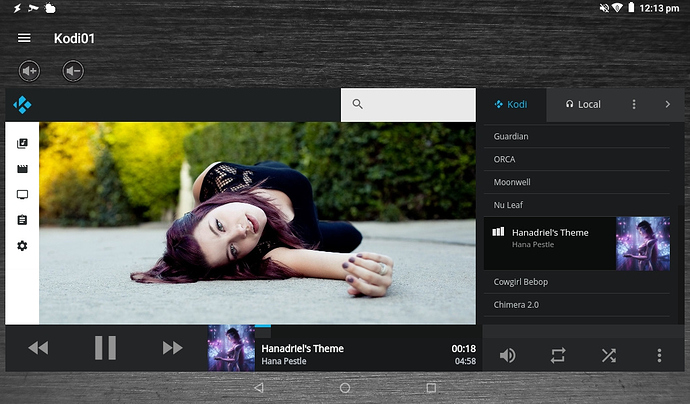Open the player more options menu
Screen dimensions: 690x404
(x=659, y=356)
